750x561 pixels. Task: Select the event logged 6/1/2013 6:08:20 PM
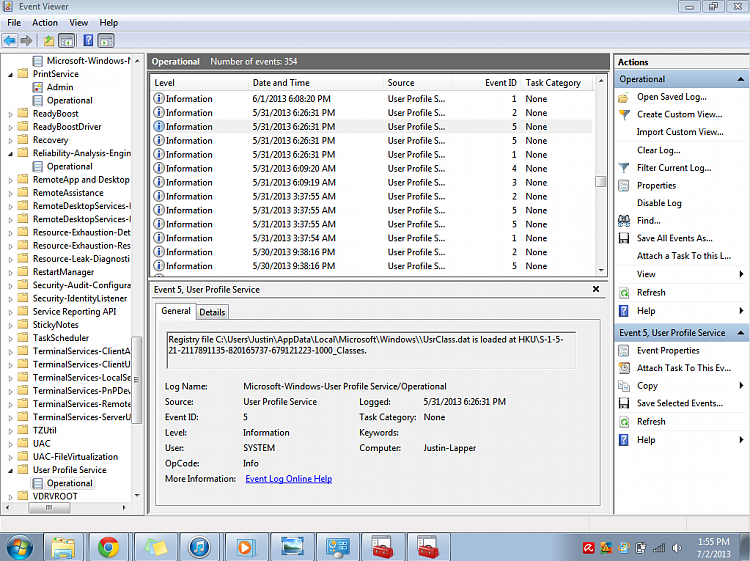pos(372,99)
